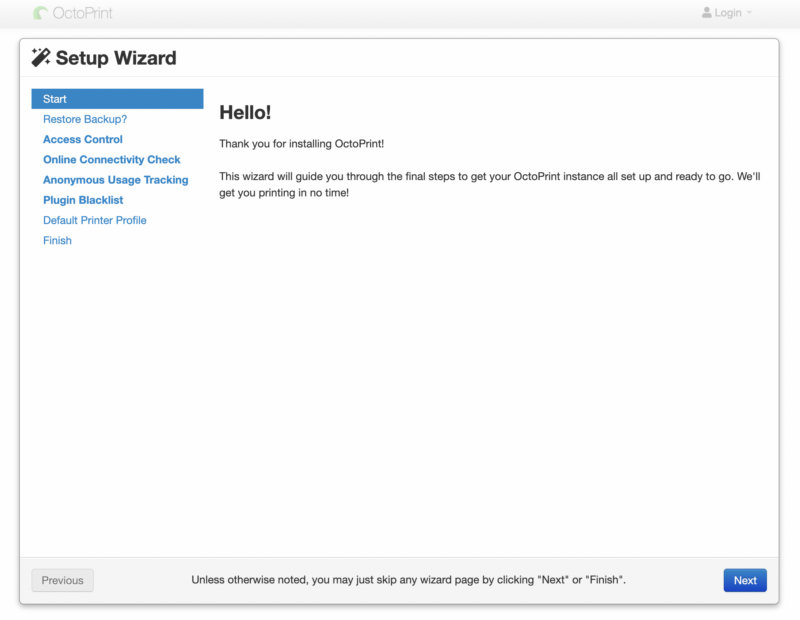
Task: Open the Anonymous Usage Tracking step
Action: [x=115, y=180]
